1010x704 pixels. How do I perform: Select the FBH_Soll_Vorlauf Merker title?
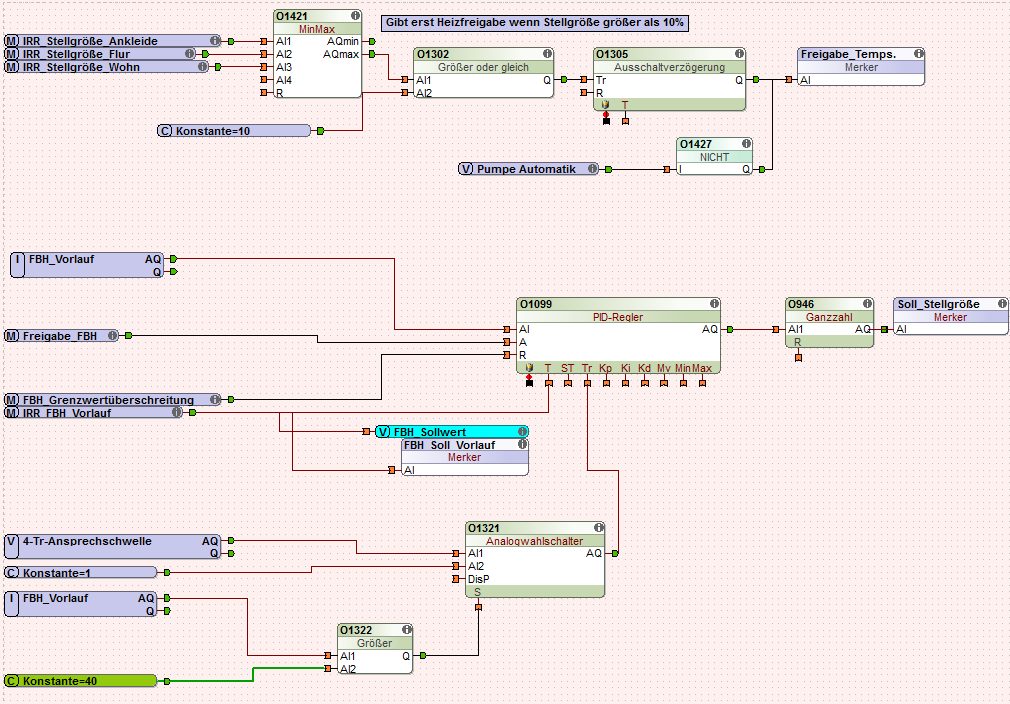coord(450,445)
